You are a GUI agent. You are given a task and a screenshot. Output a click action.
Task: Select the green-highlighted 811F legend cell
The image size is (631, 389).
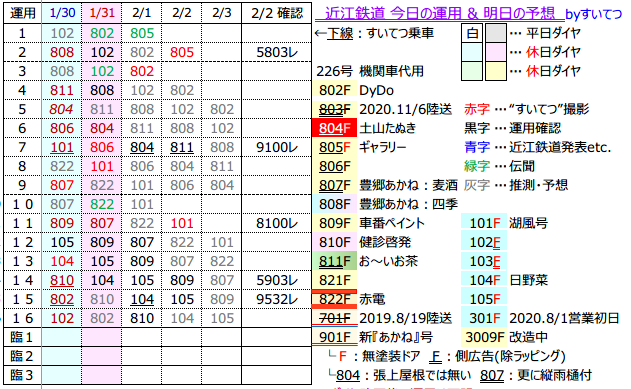[x=334, y=261]
